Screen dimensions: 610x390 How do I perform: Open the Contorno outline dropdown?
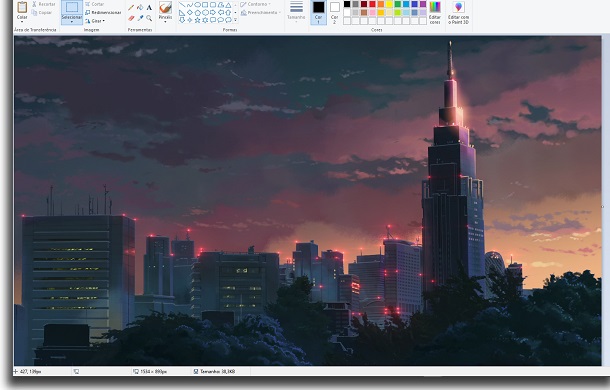pos(255,4)
